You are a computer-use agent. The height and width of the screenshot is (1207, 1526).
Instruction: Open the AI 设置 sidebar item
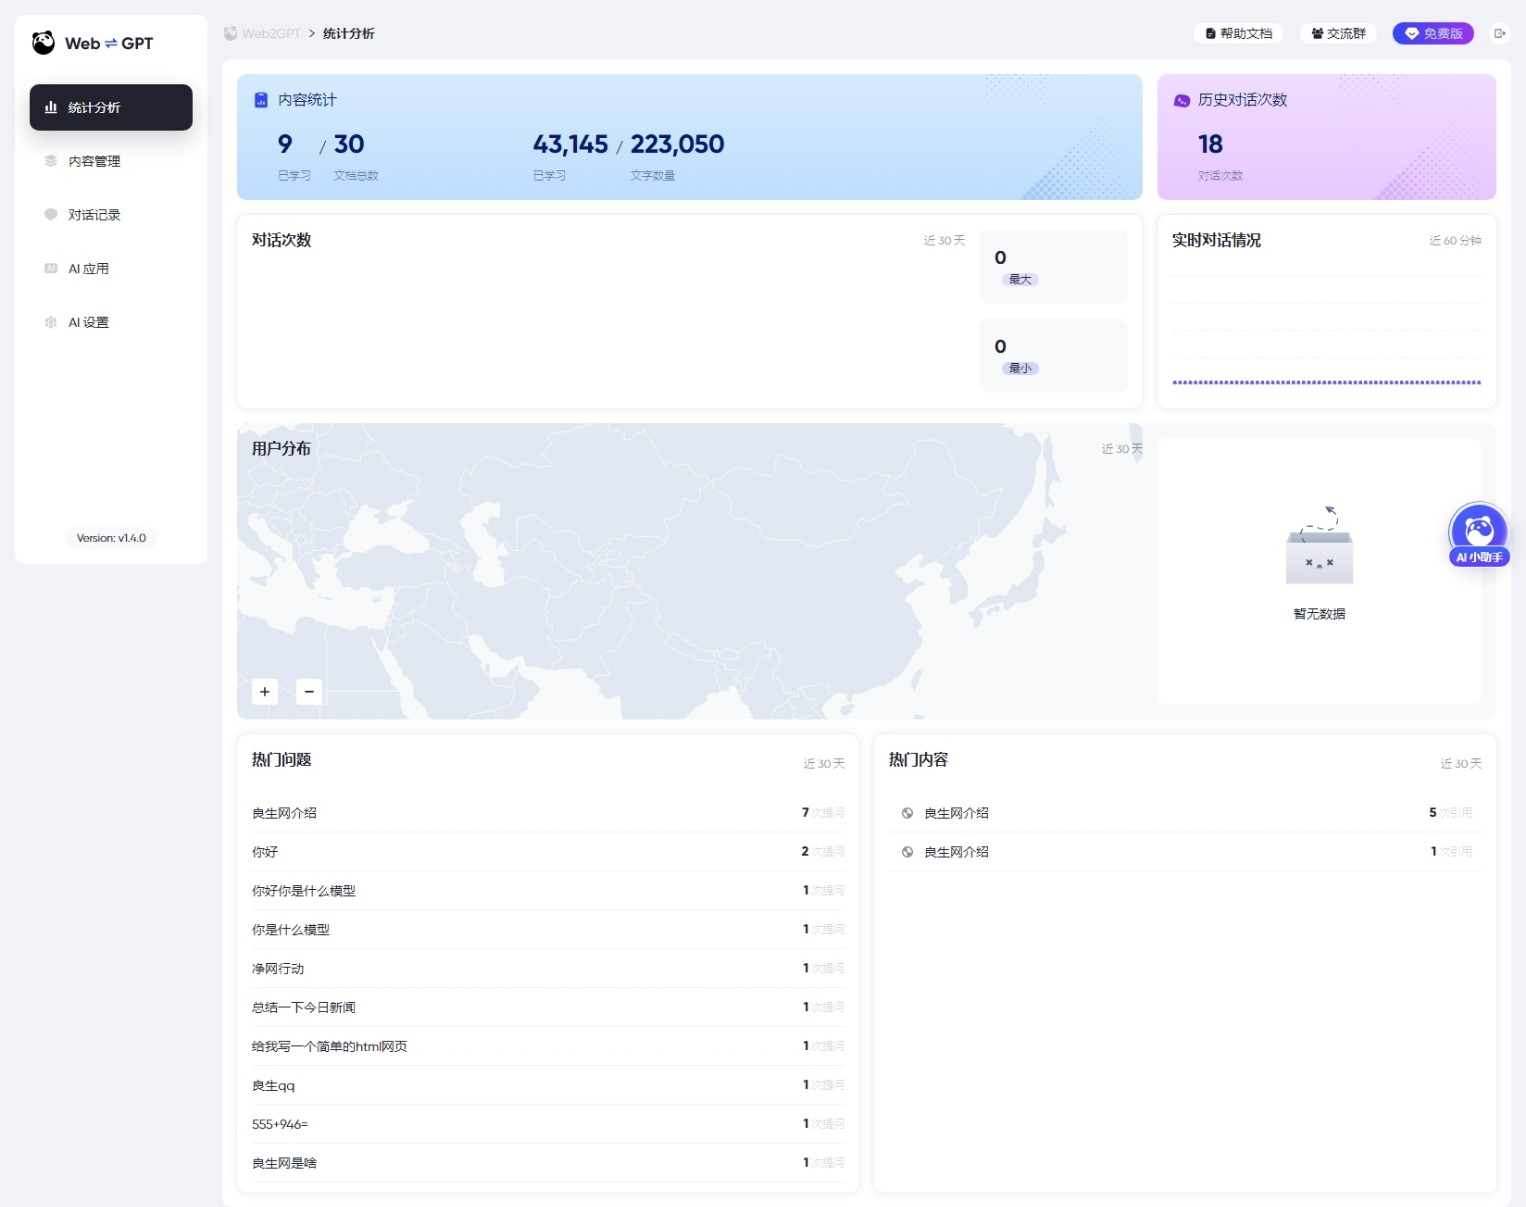click(x=88, y=323)
